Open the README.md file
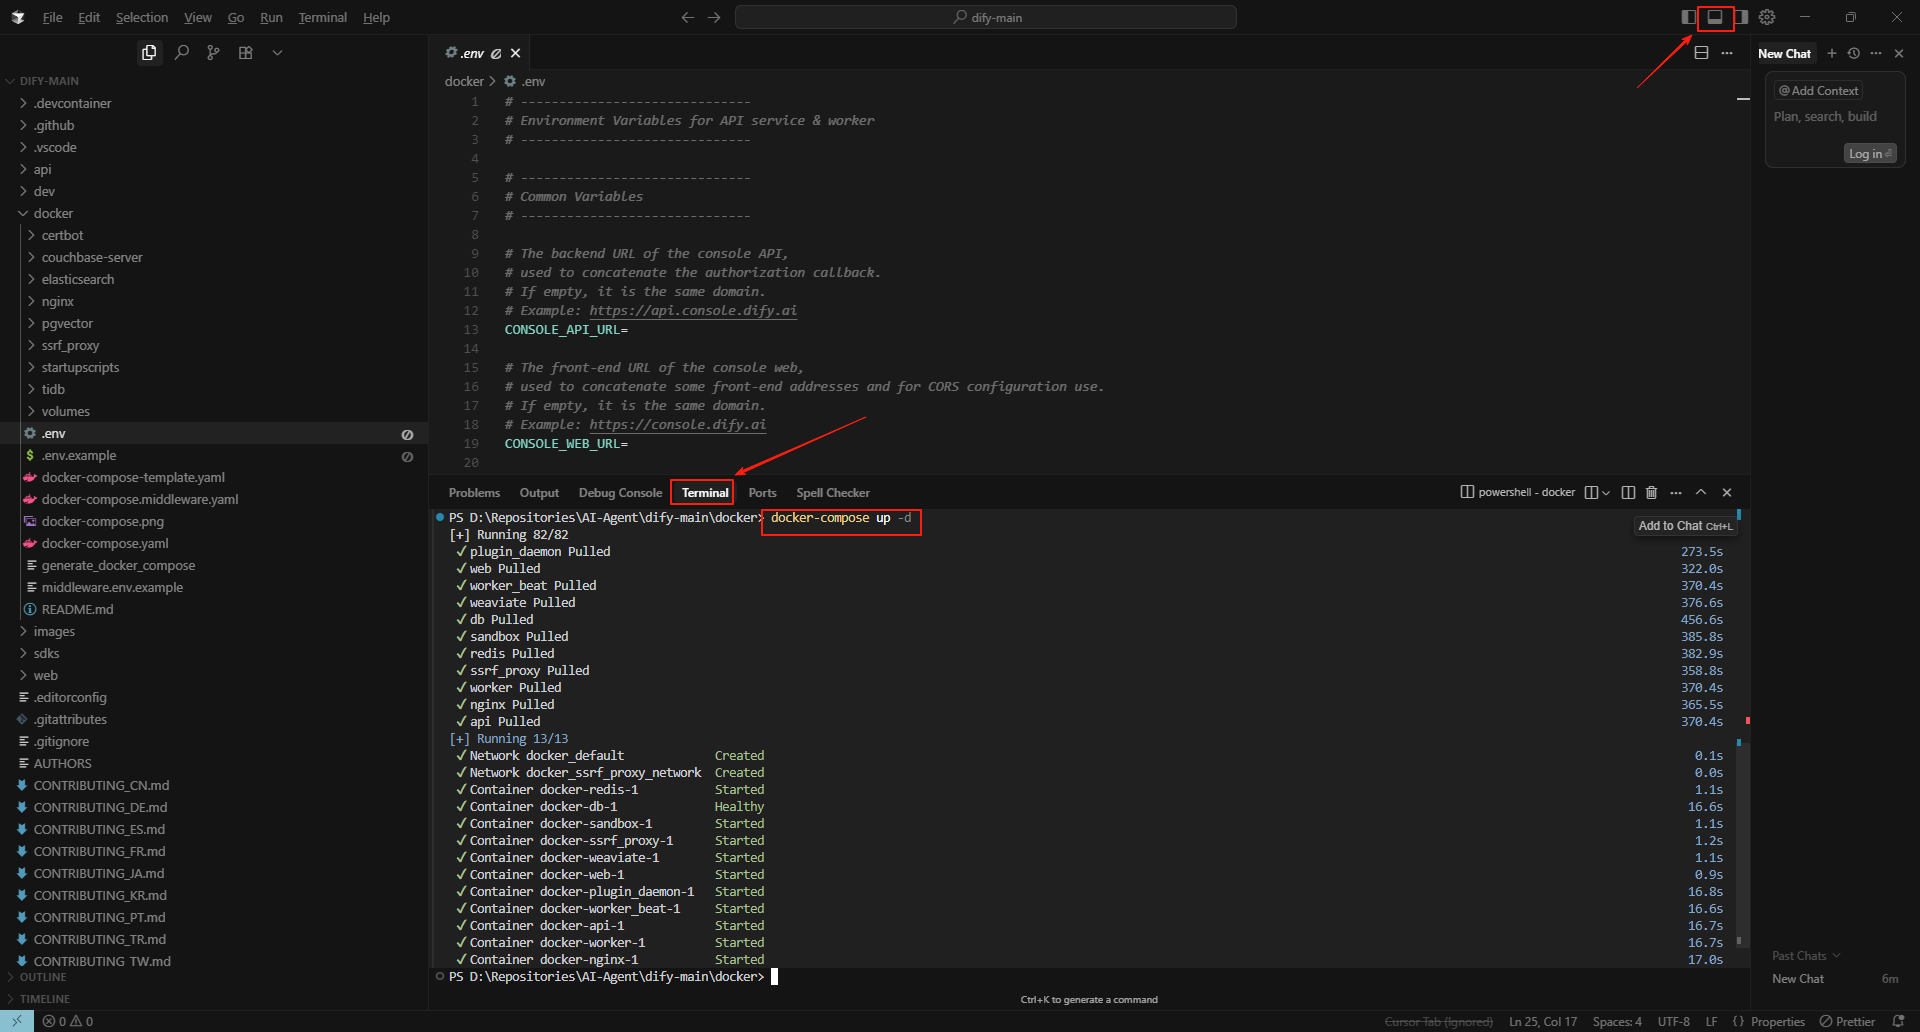The image size is (1920, 1032). (x=77, y=609)
